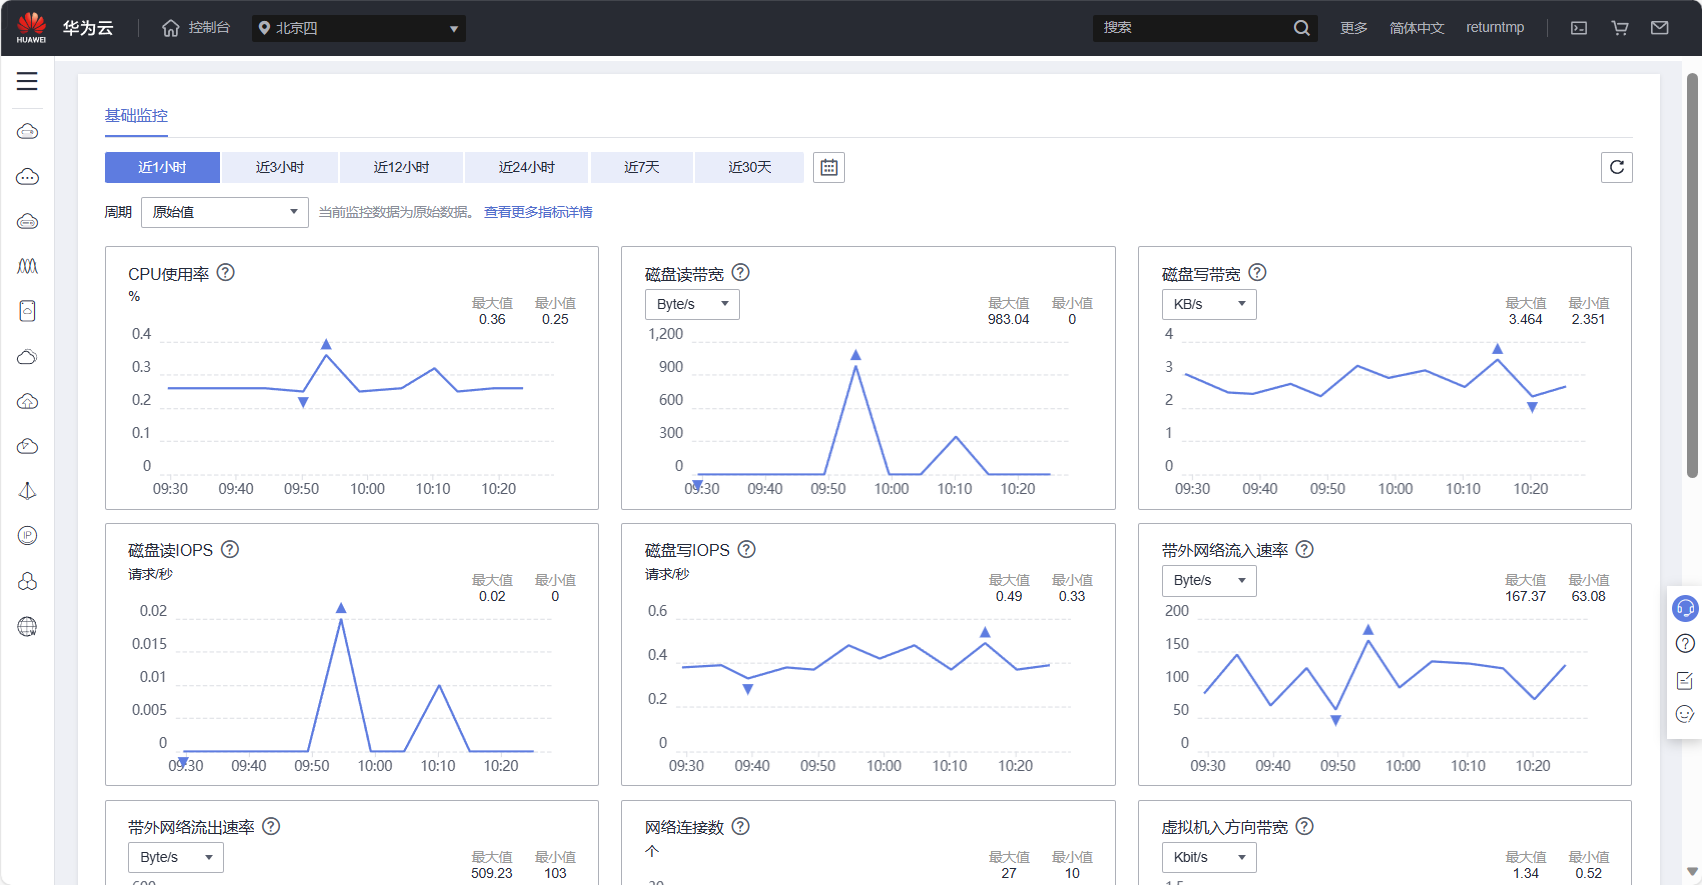Switch to 近7天 time range
This screenshot has height=885, width=1702.
tap(642, 167)
